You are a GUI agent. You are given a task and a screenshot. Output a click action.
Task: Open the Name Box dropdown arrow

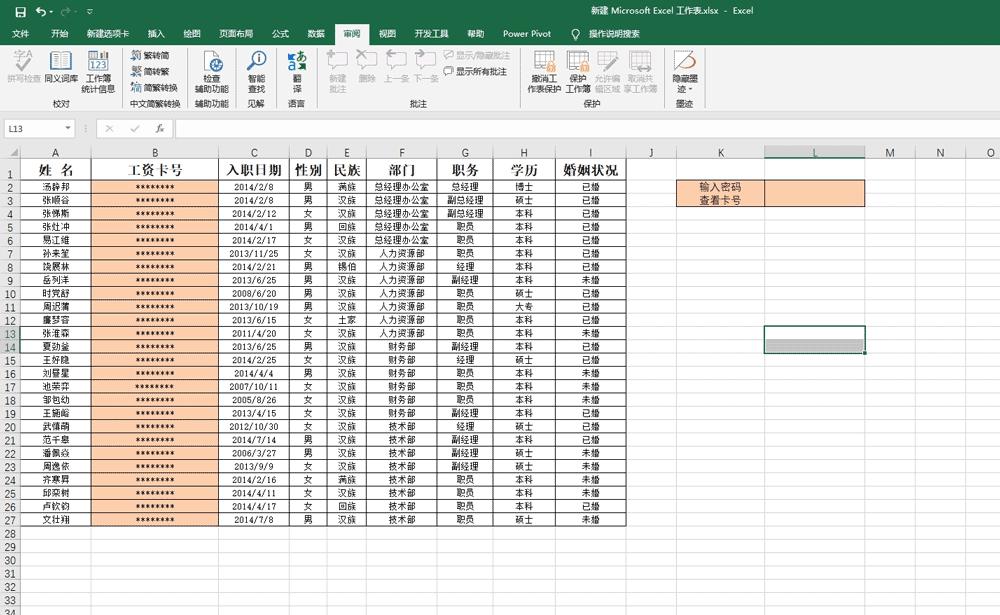(x=68, y=129)
